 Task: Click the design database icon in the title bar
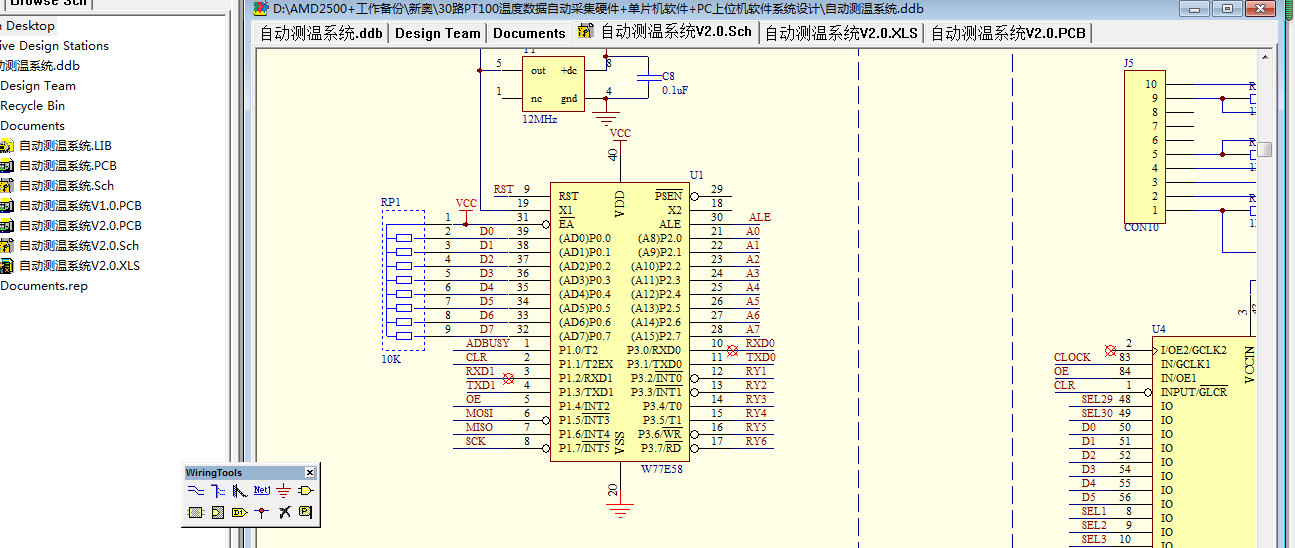click(262, 9)
